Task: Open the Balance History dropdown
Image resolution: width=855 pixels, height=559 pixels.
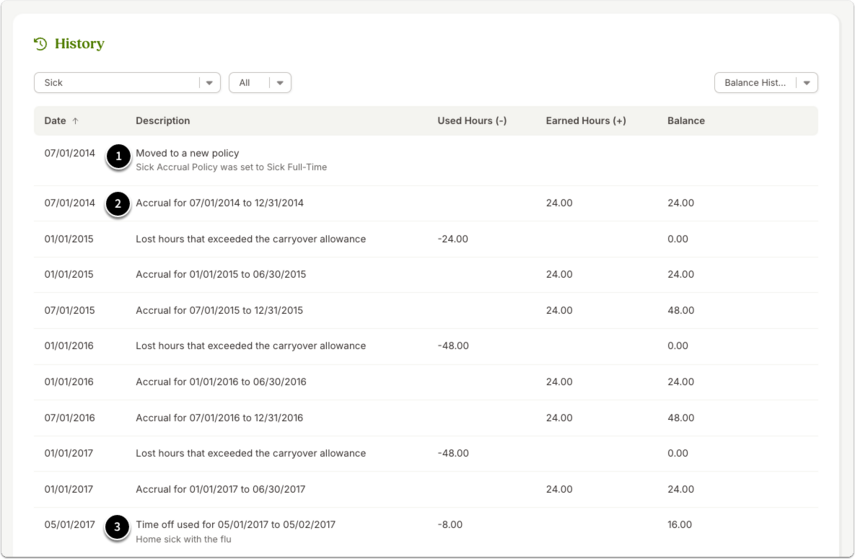Action: tap(766, 83)
